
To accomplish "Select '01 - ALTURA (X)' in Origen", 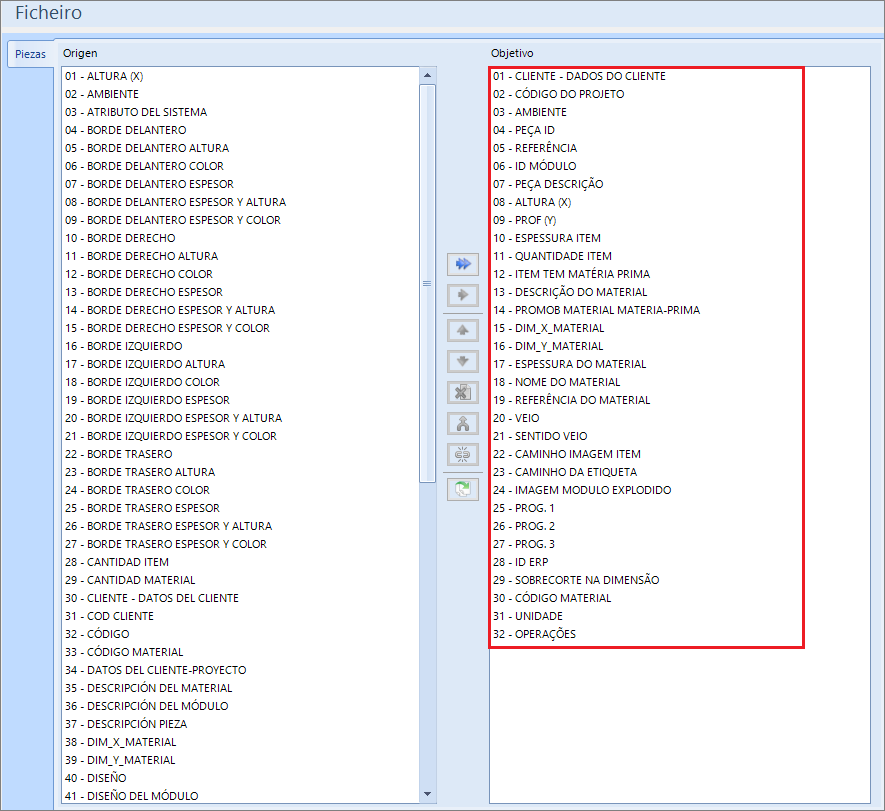I will 104,76.
